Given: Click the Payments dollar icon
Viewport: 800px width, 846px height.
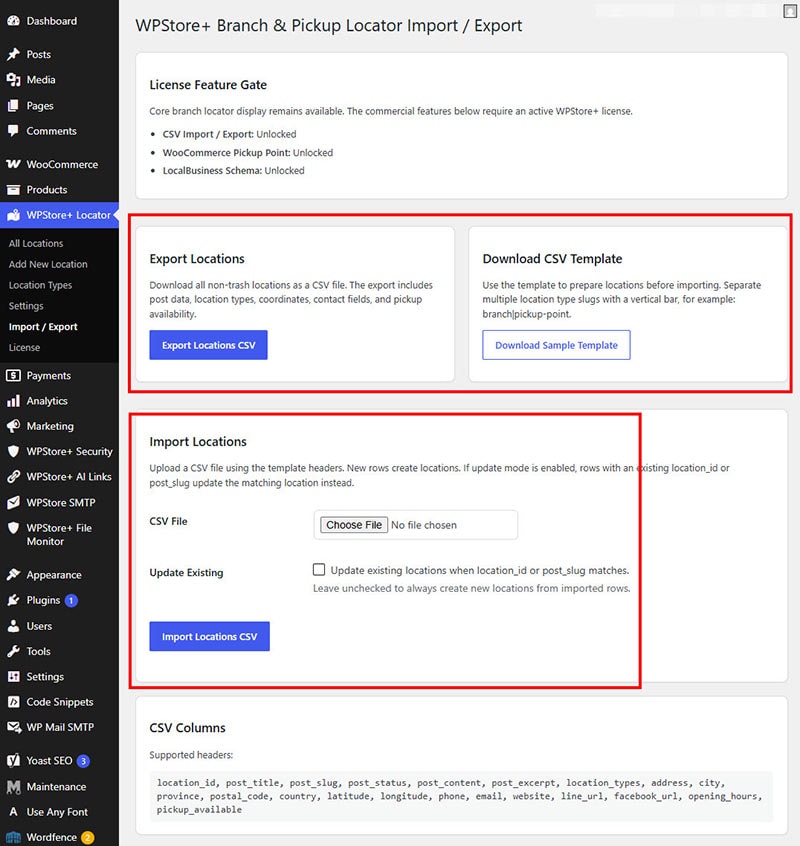Looking at the screenshot, I should coord(13,376).
